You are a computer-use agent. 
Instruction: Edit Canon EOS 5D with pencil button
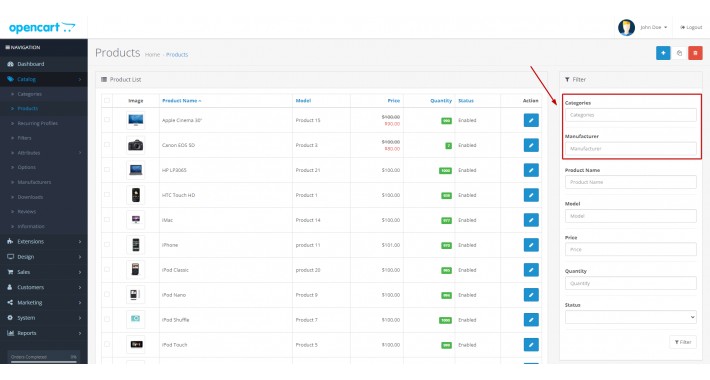[x=531, y=145]
